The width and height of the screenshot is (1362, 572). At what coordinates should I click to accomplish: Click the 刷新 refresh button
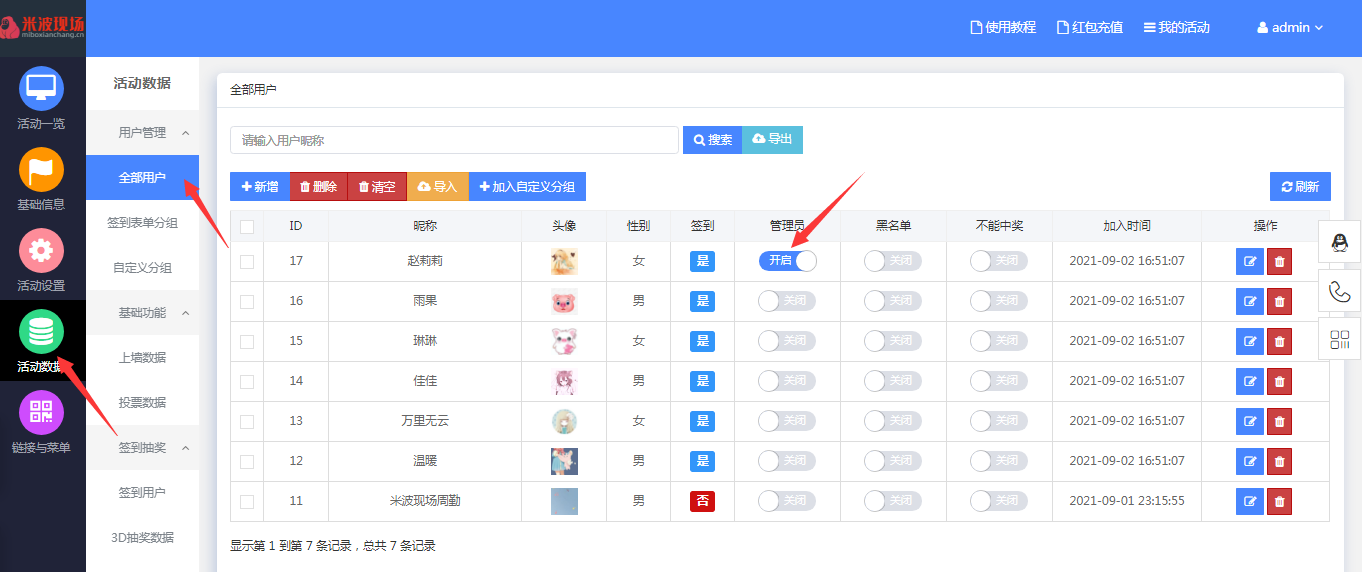(1300, 187)
